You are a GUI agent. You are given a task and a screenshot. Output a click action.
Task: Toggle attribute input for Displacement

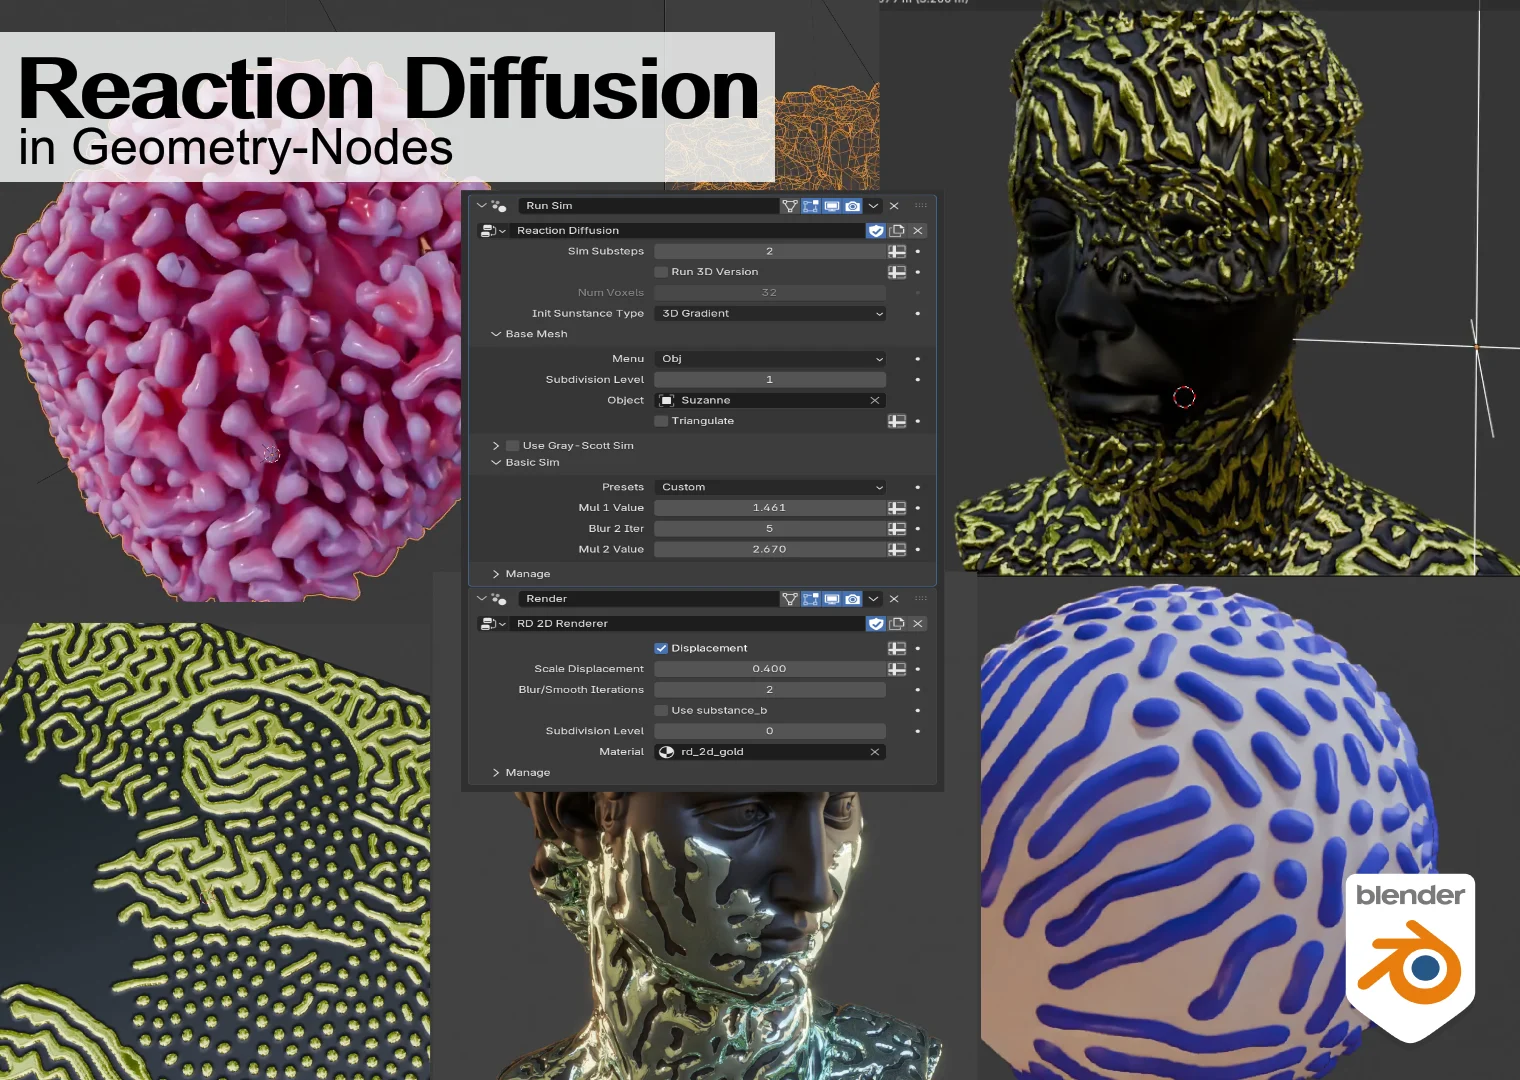(x=897, y=649)
